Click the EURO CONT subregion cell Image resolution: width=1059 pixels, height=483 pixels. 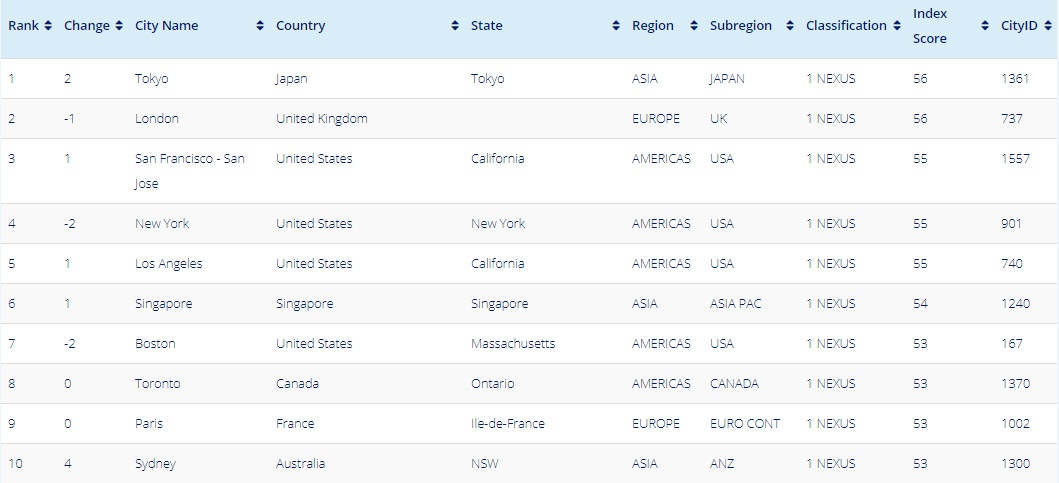pos(745,424)
